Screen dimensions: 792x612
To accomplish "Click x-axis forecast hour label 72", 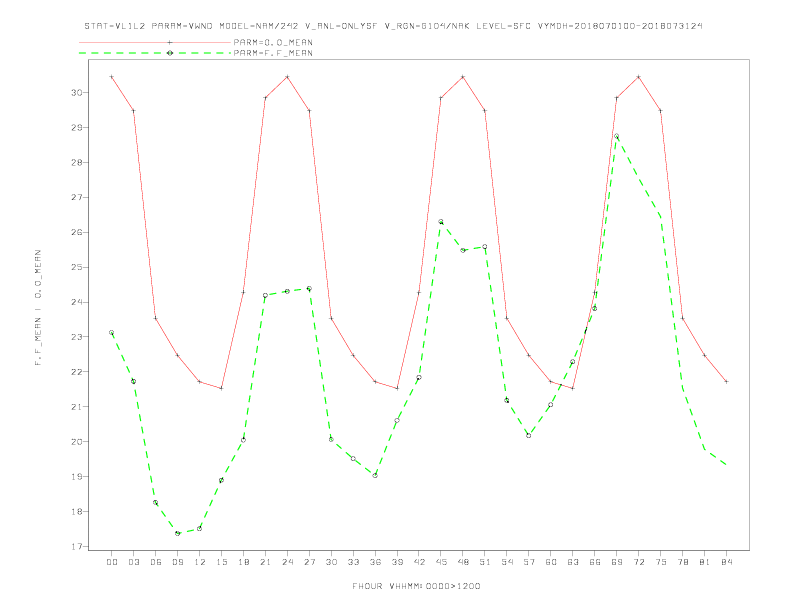I will pos(638,562).
